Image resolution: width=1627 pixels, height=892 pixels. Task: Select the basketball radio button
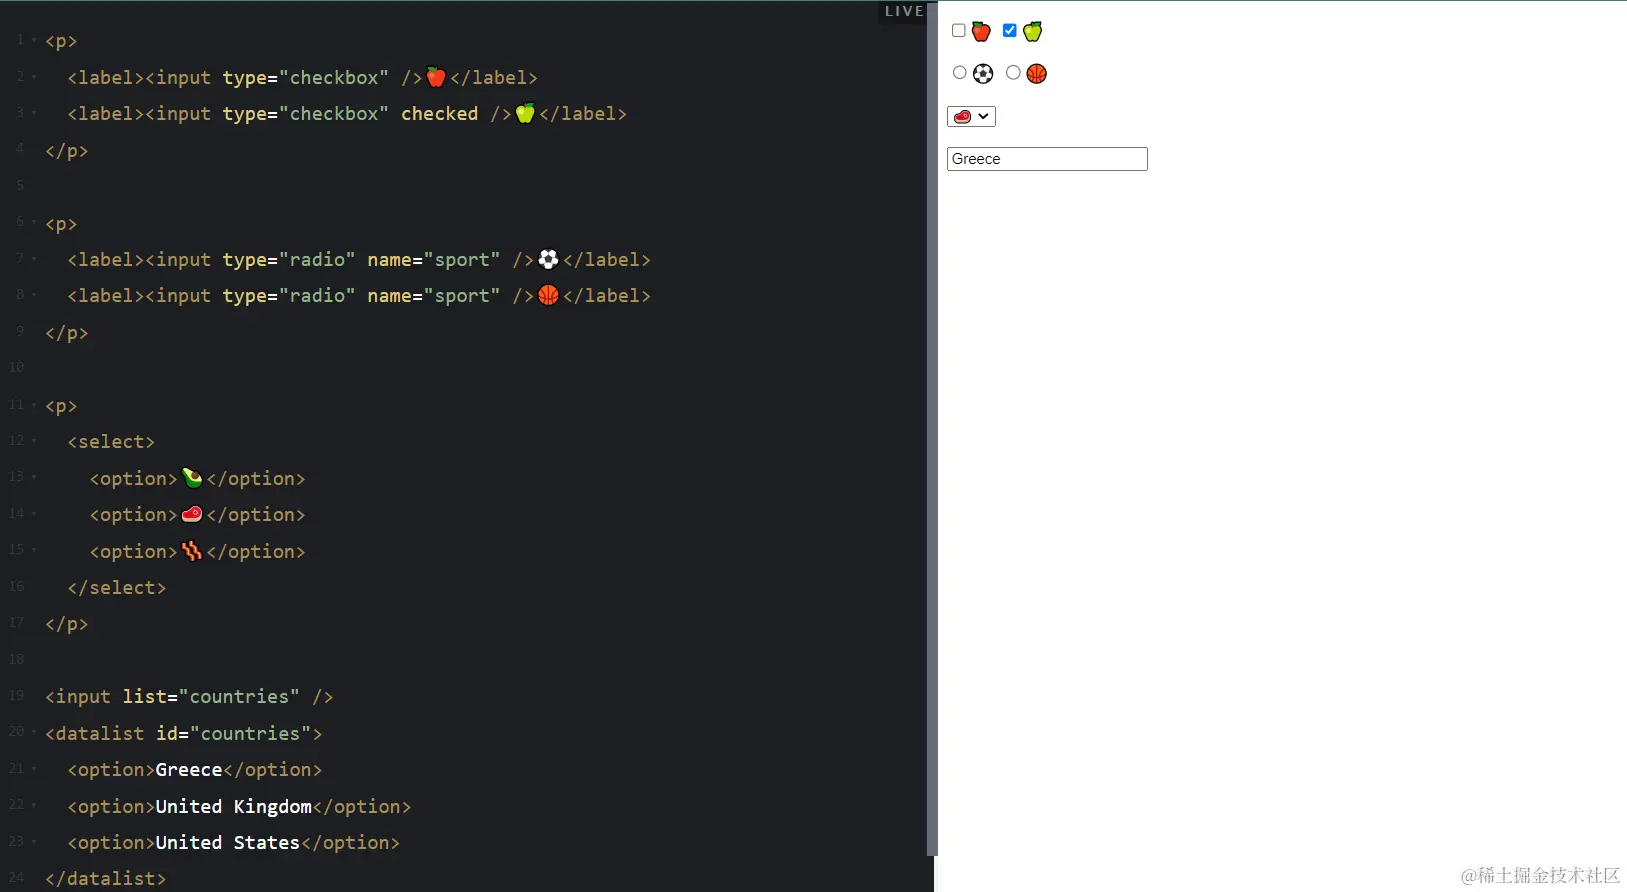(x=1013, y=72)
